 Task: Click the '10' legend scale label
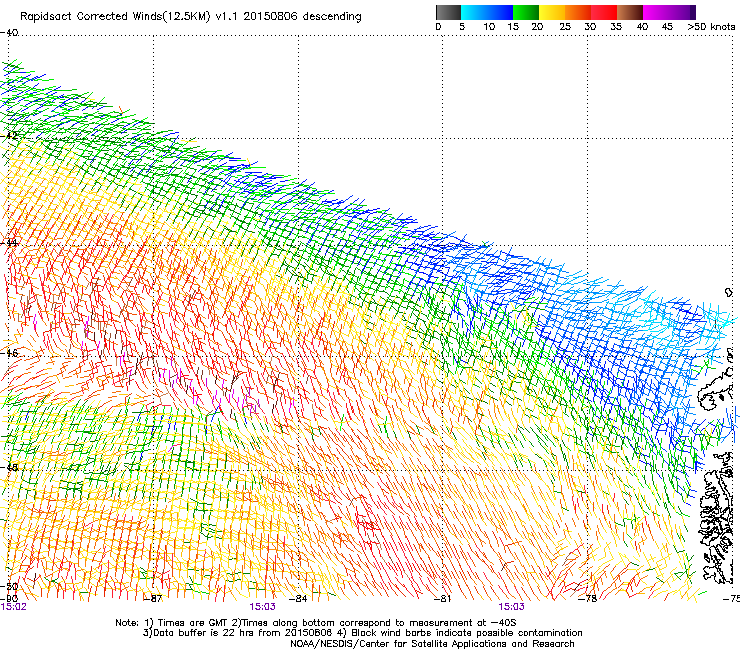[x=489, y=26]
